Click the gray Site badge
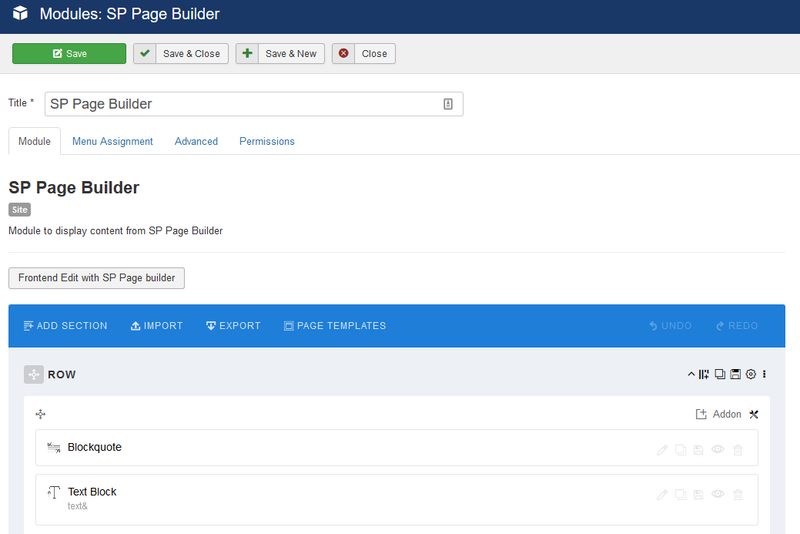This screenshot has height=534, width=800. 19,210
